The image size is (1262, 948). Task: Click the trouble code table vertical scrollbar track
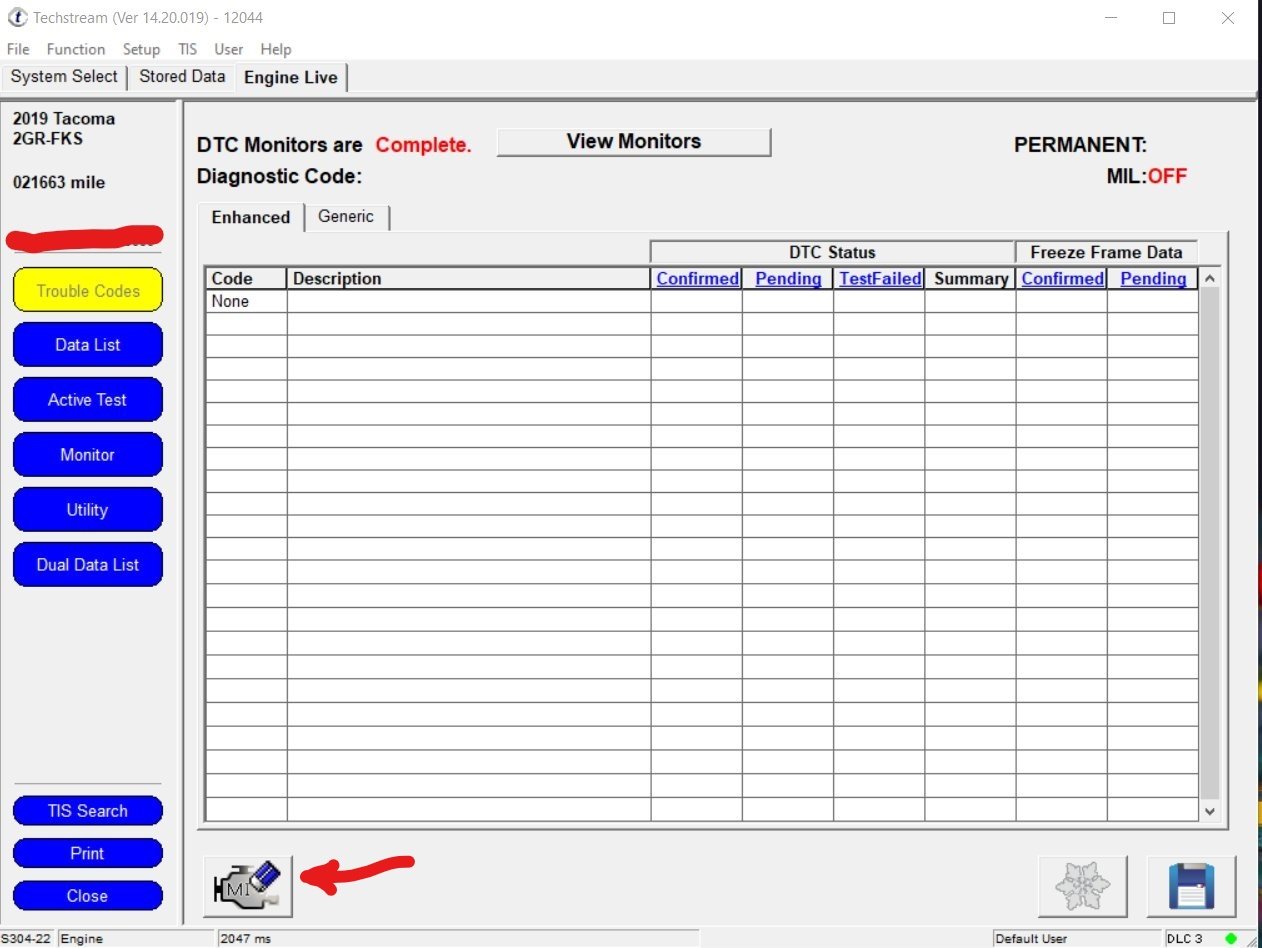point(1210,545)
